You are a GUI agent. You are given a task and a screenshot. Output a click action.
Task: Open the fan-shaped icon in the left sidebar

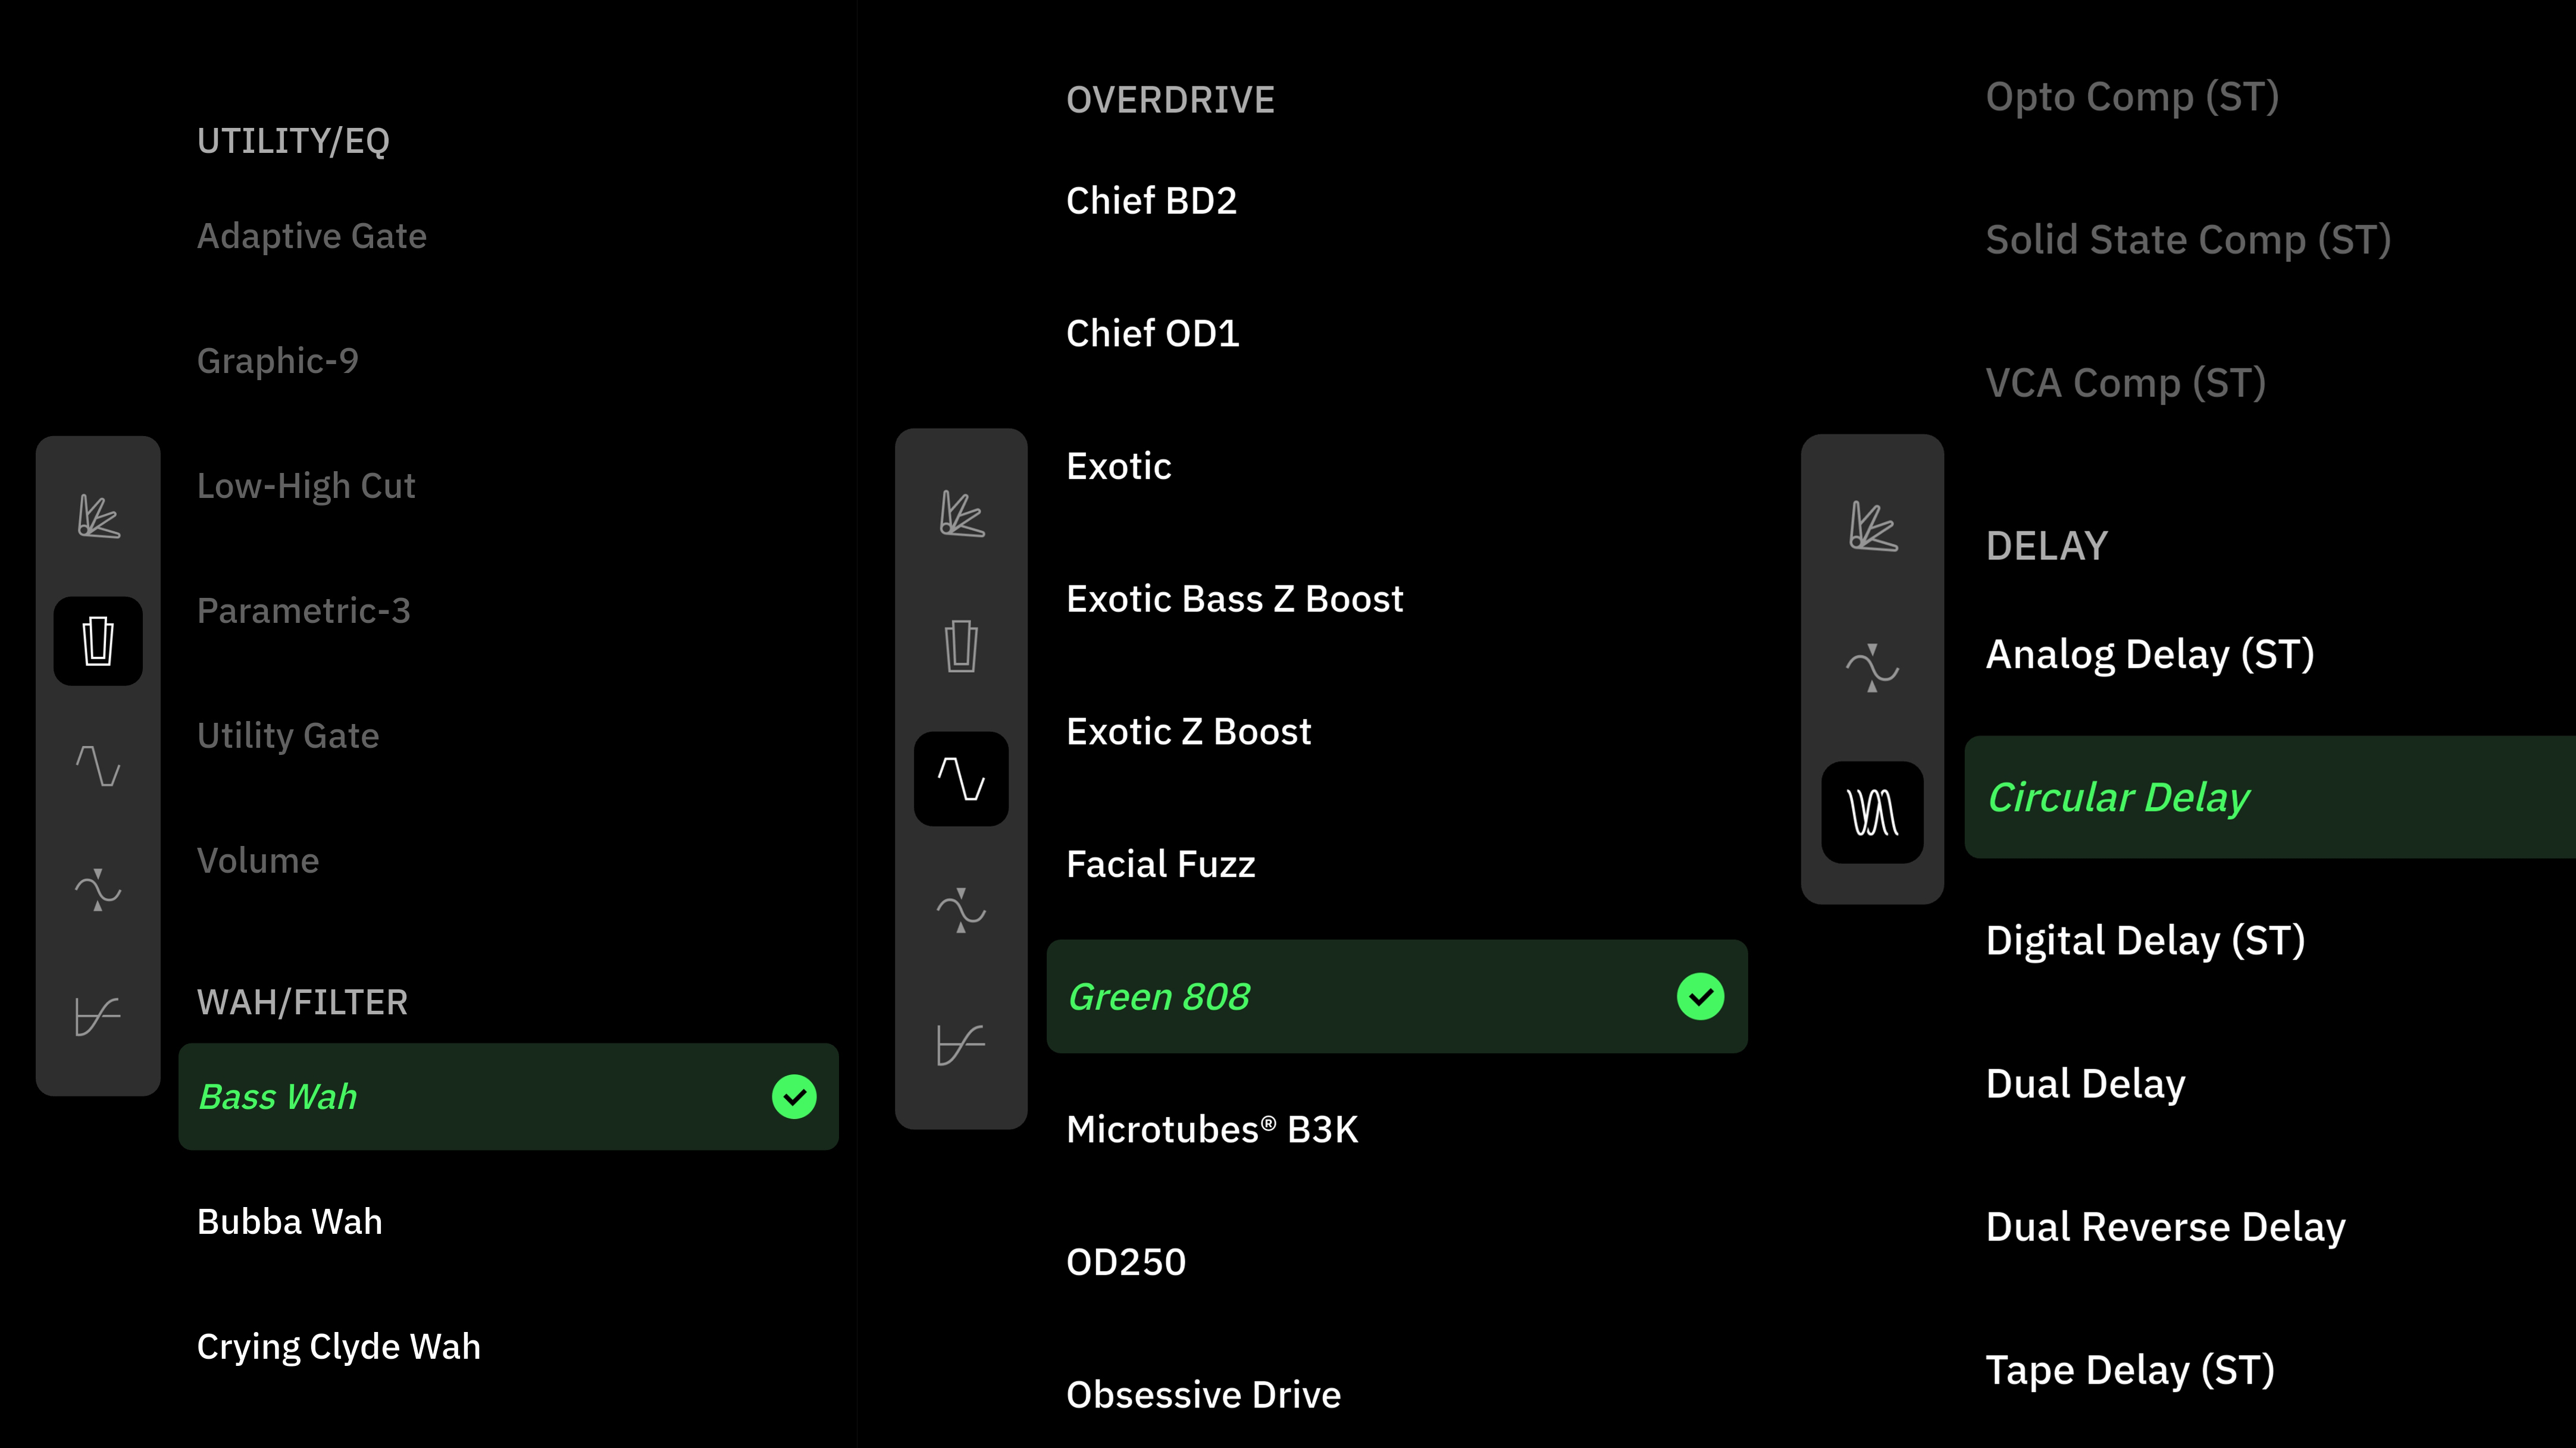point(98,516)
